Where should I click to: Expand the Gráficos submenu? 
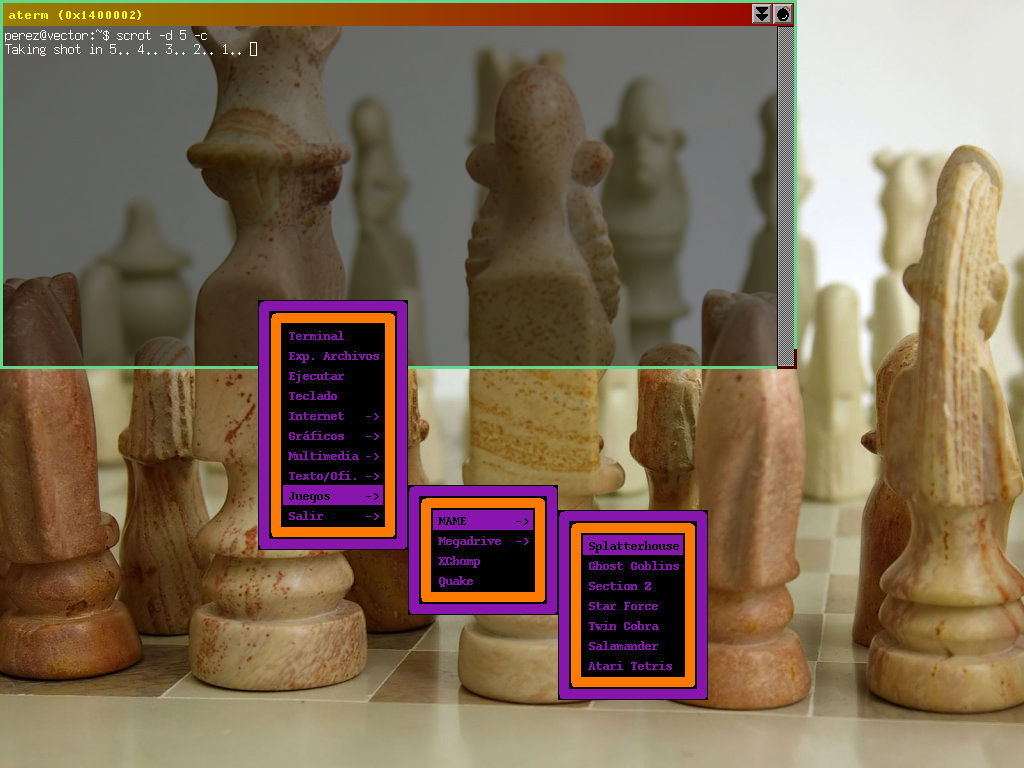[x=333, y=436]
